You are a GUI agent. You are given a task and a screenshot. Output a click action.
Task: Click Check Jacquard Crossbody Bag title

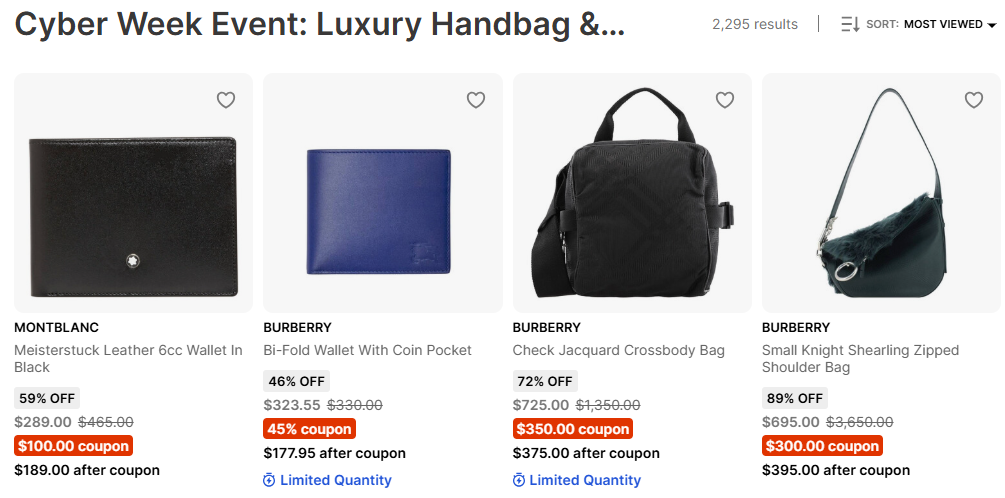(618, 350)
